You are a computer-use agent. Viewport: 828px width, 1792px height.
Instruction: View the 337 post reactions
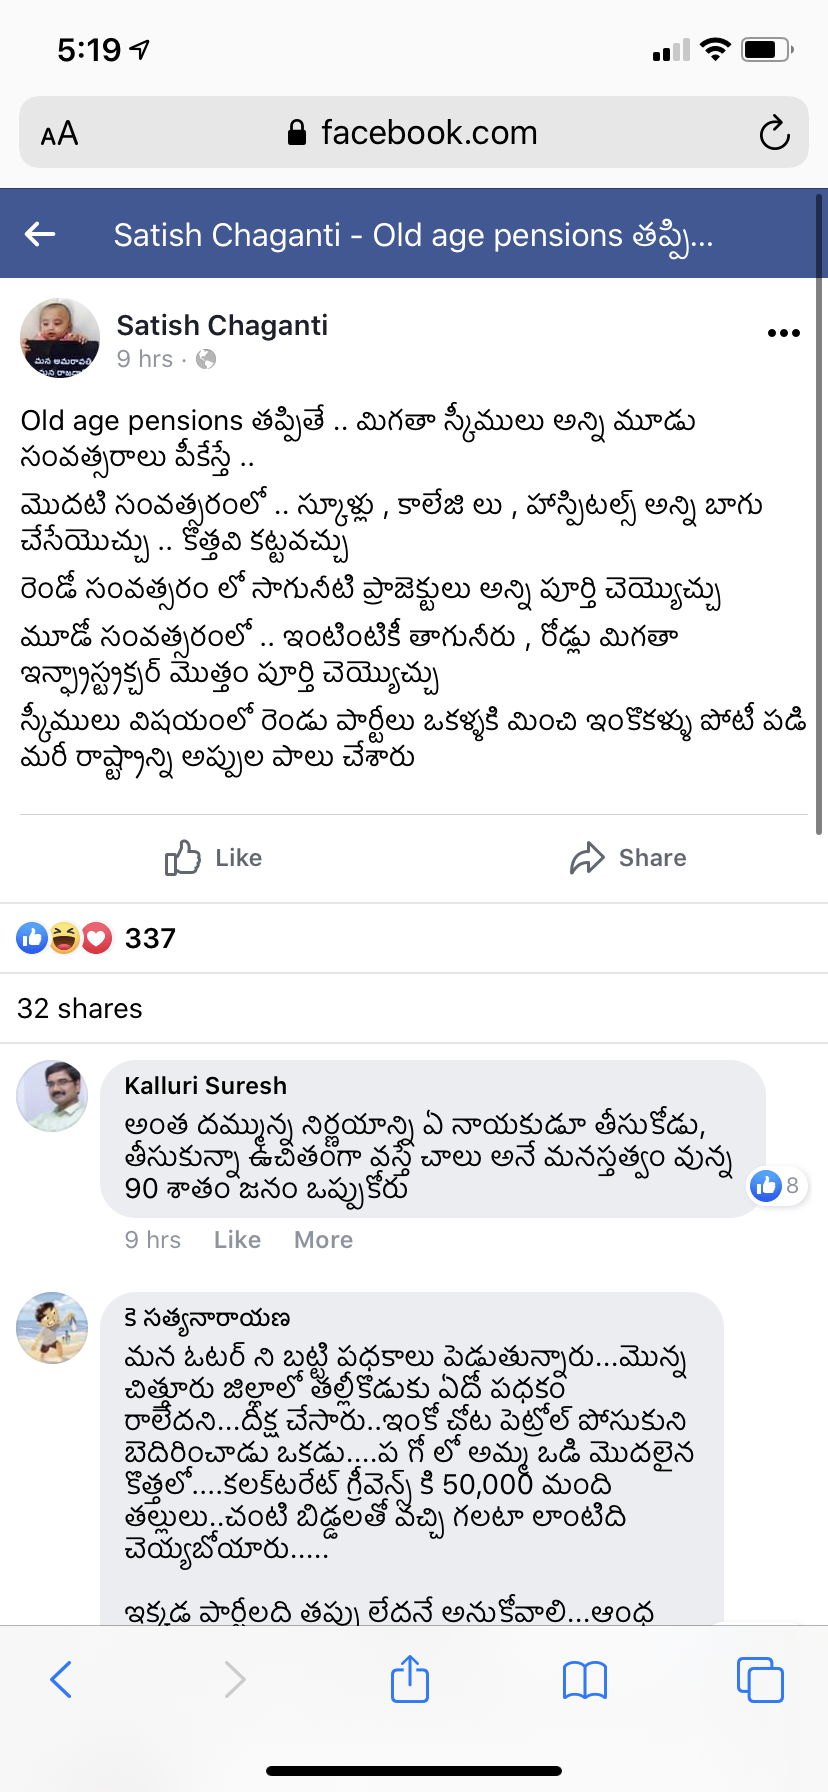click(96, 938)
